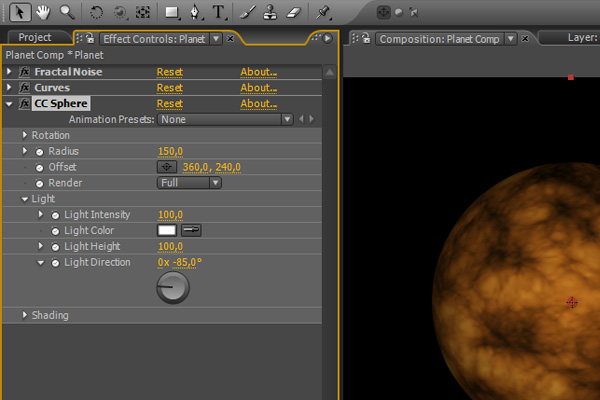
Task: Expand the Radius property
Action: pyautogui.click(x=24, y=151)
